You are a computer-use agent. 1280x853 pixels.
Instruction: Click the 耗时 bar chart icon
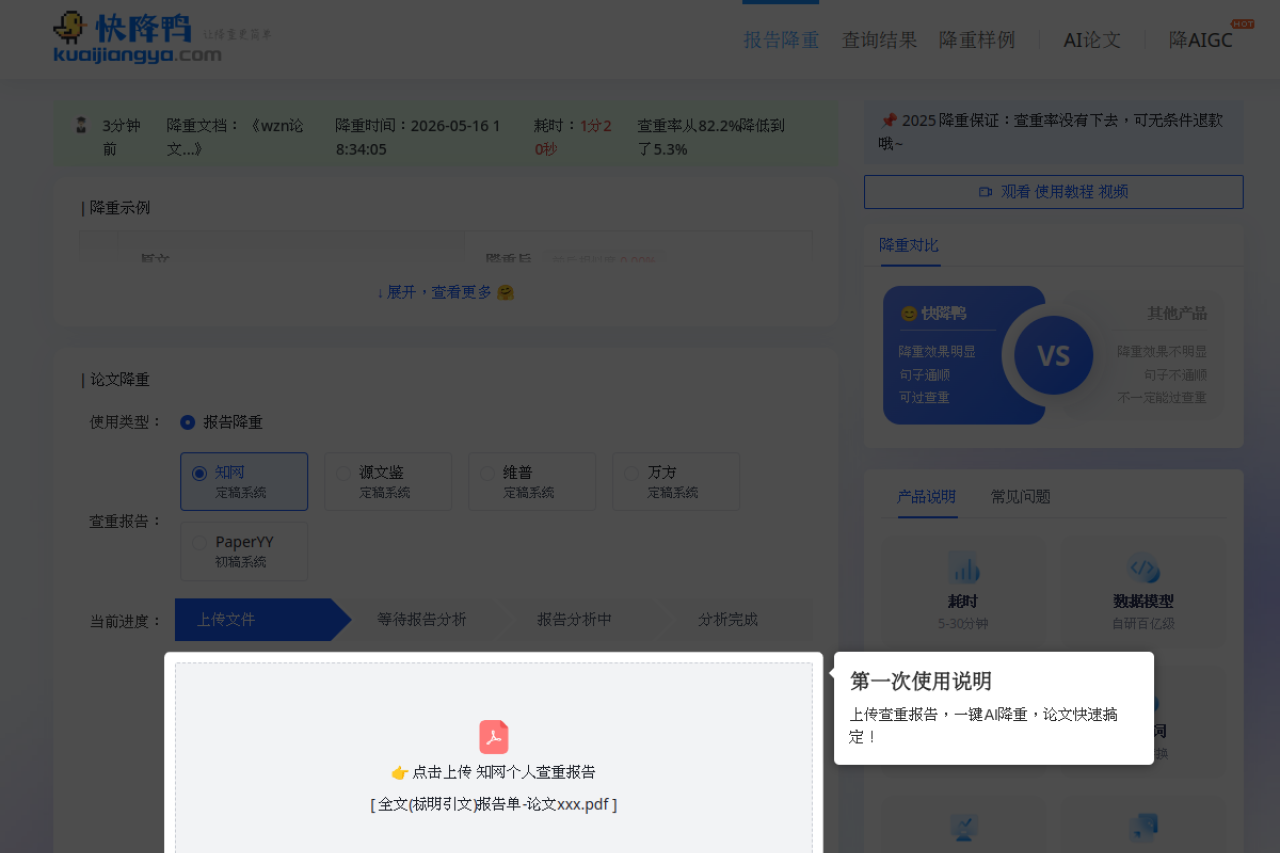[964, 569]
